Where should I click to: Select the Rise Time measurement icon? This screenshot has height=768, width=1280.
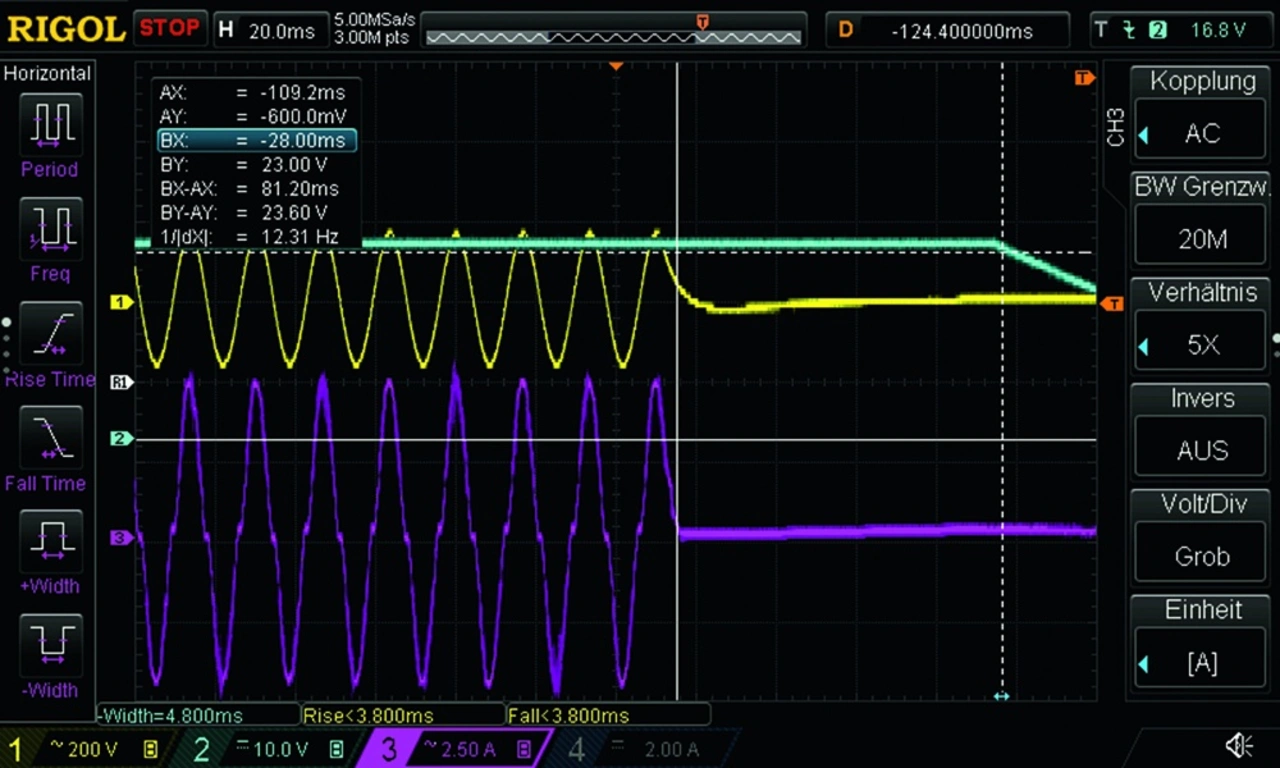click(x=50, y=334)
